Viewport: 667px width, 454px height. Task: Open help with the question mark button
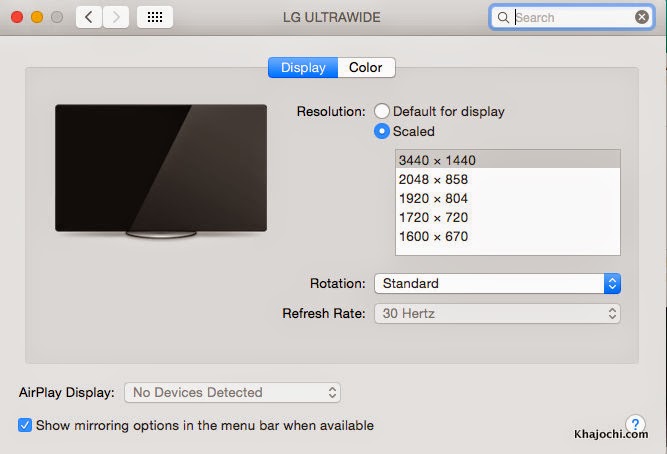point(635,424)
